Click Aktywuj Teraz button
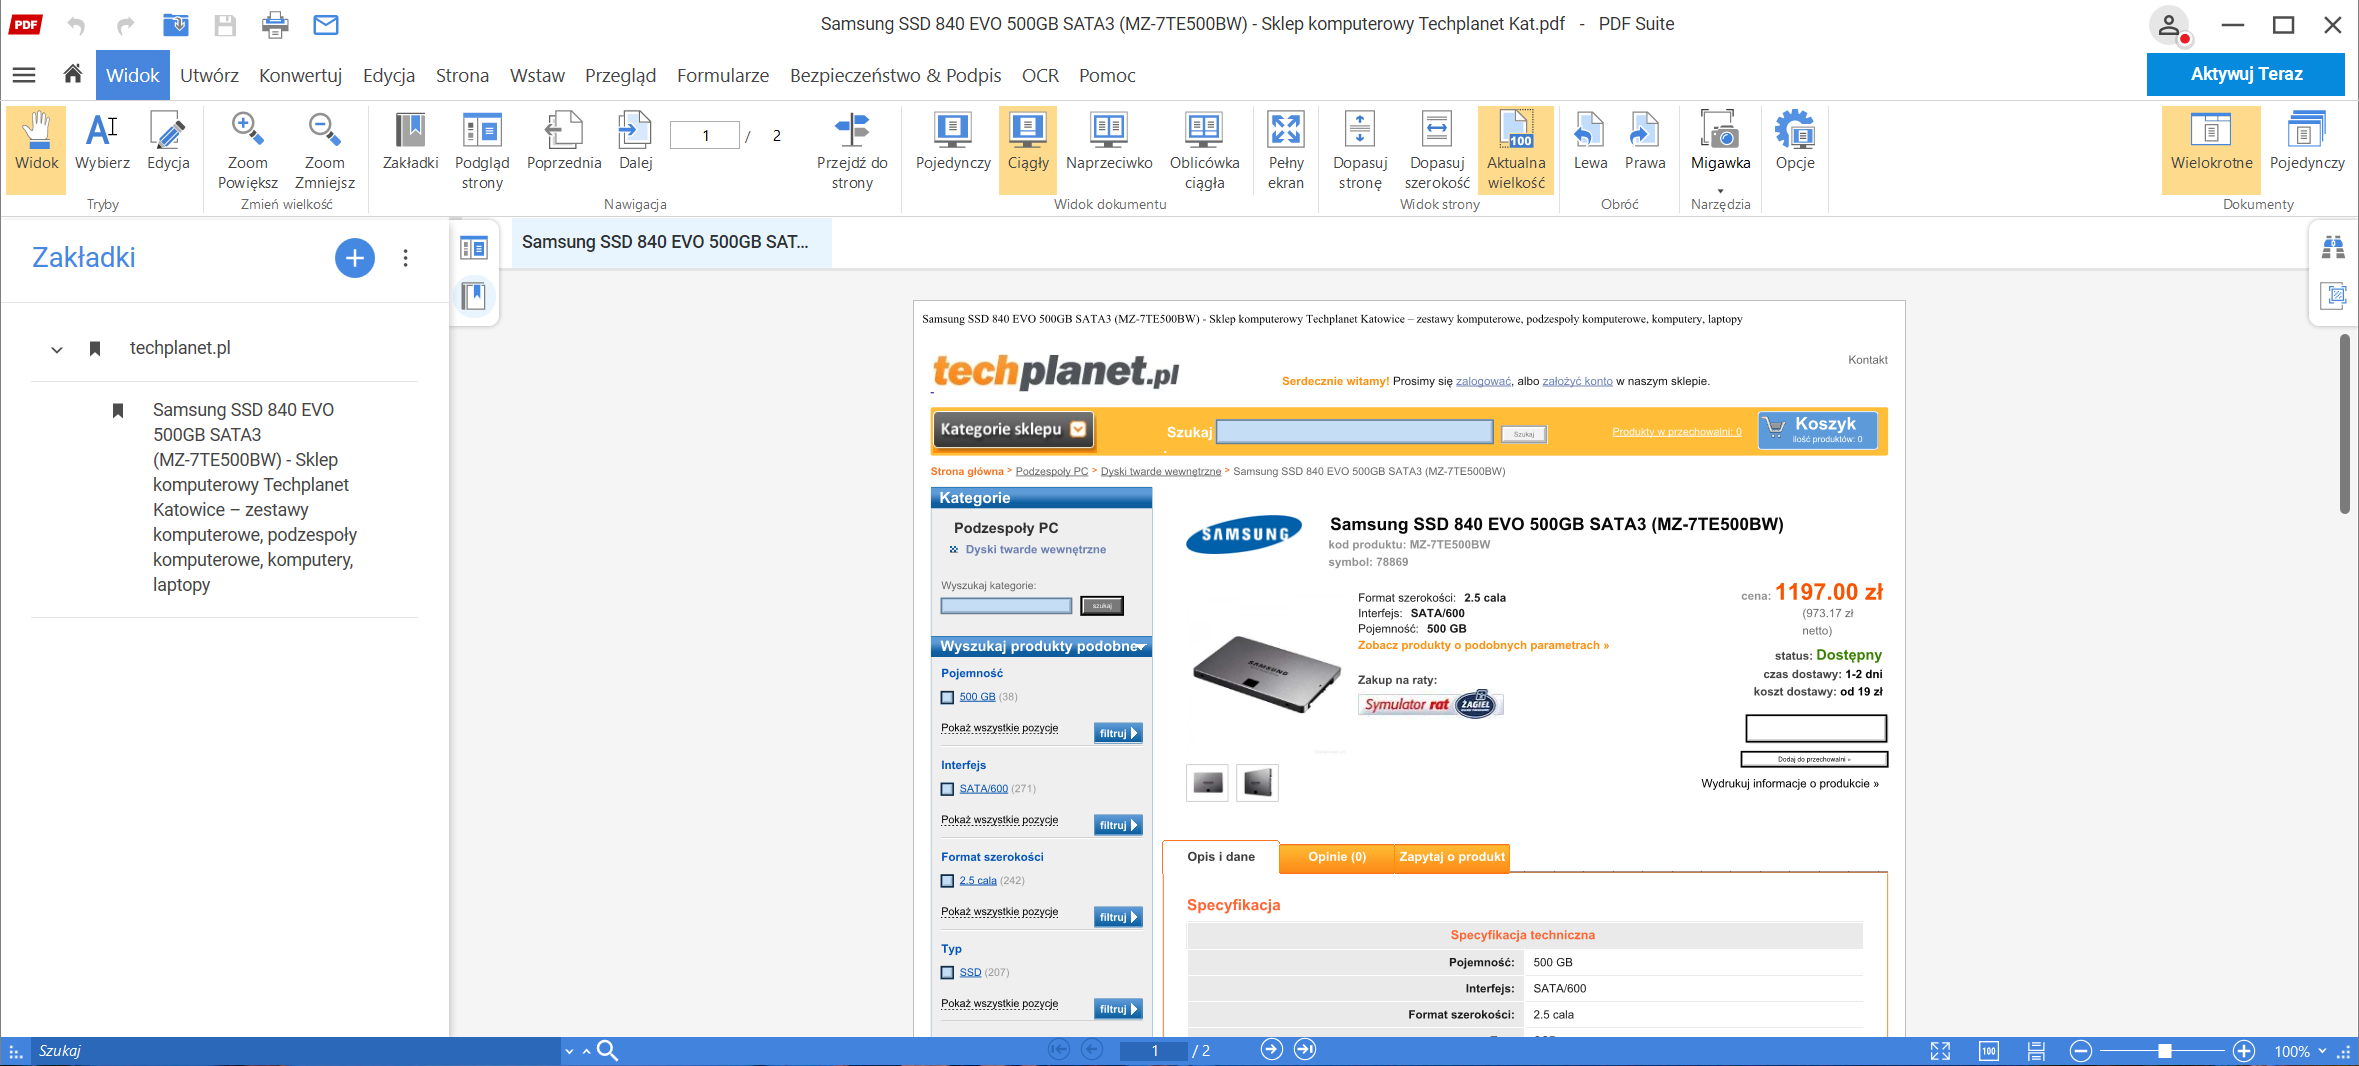Screen dimensions: 2359x1066 [2245, 74]
